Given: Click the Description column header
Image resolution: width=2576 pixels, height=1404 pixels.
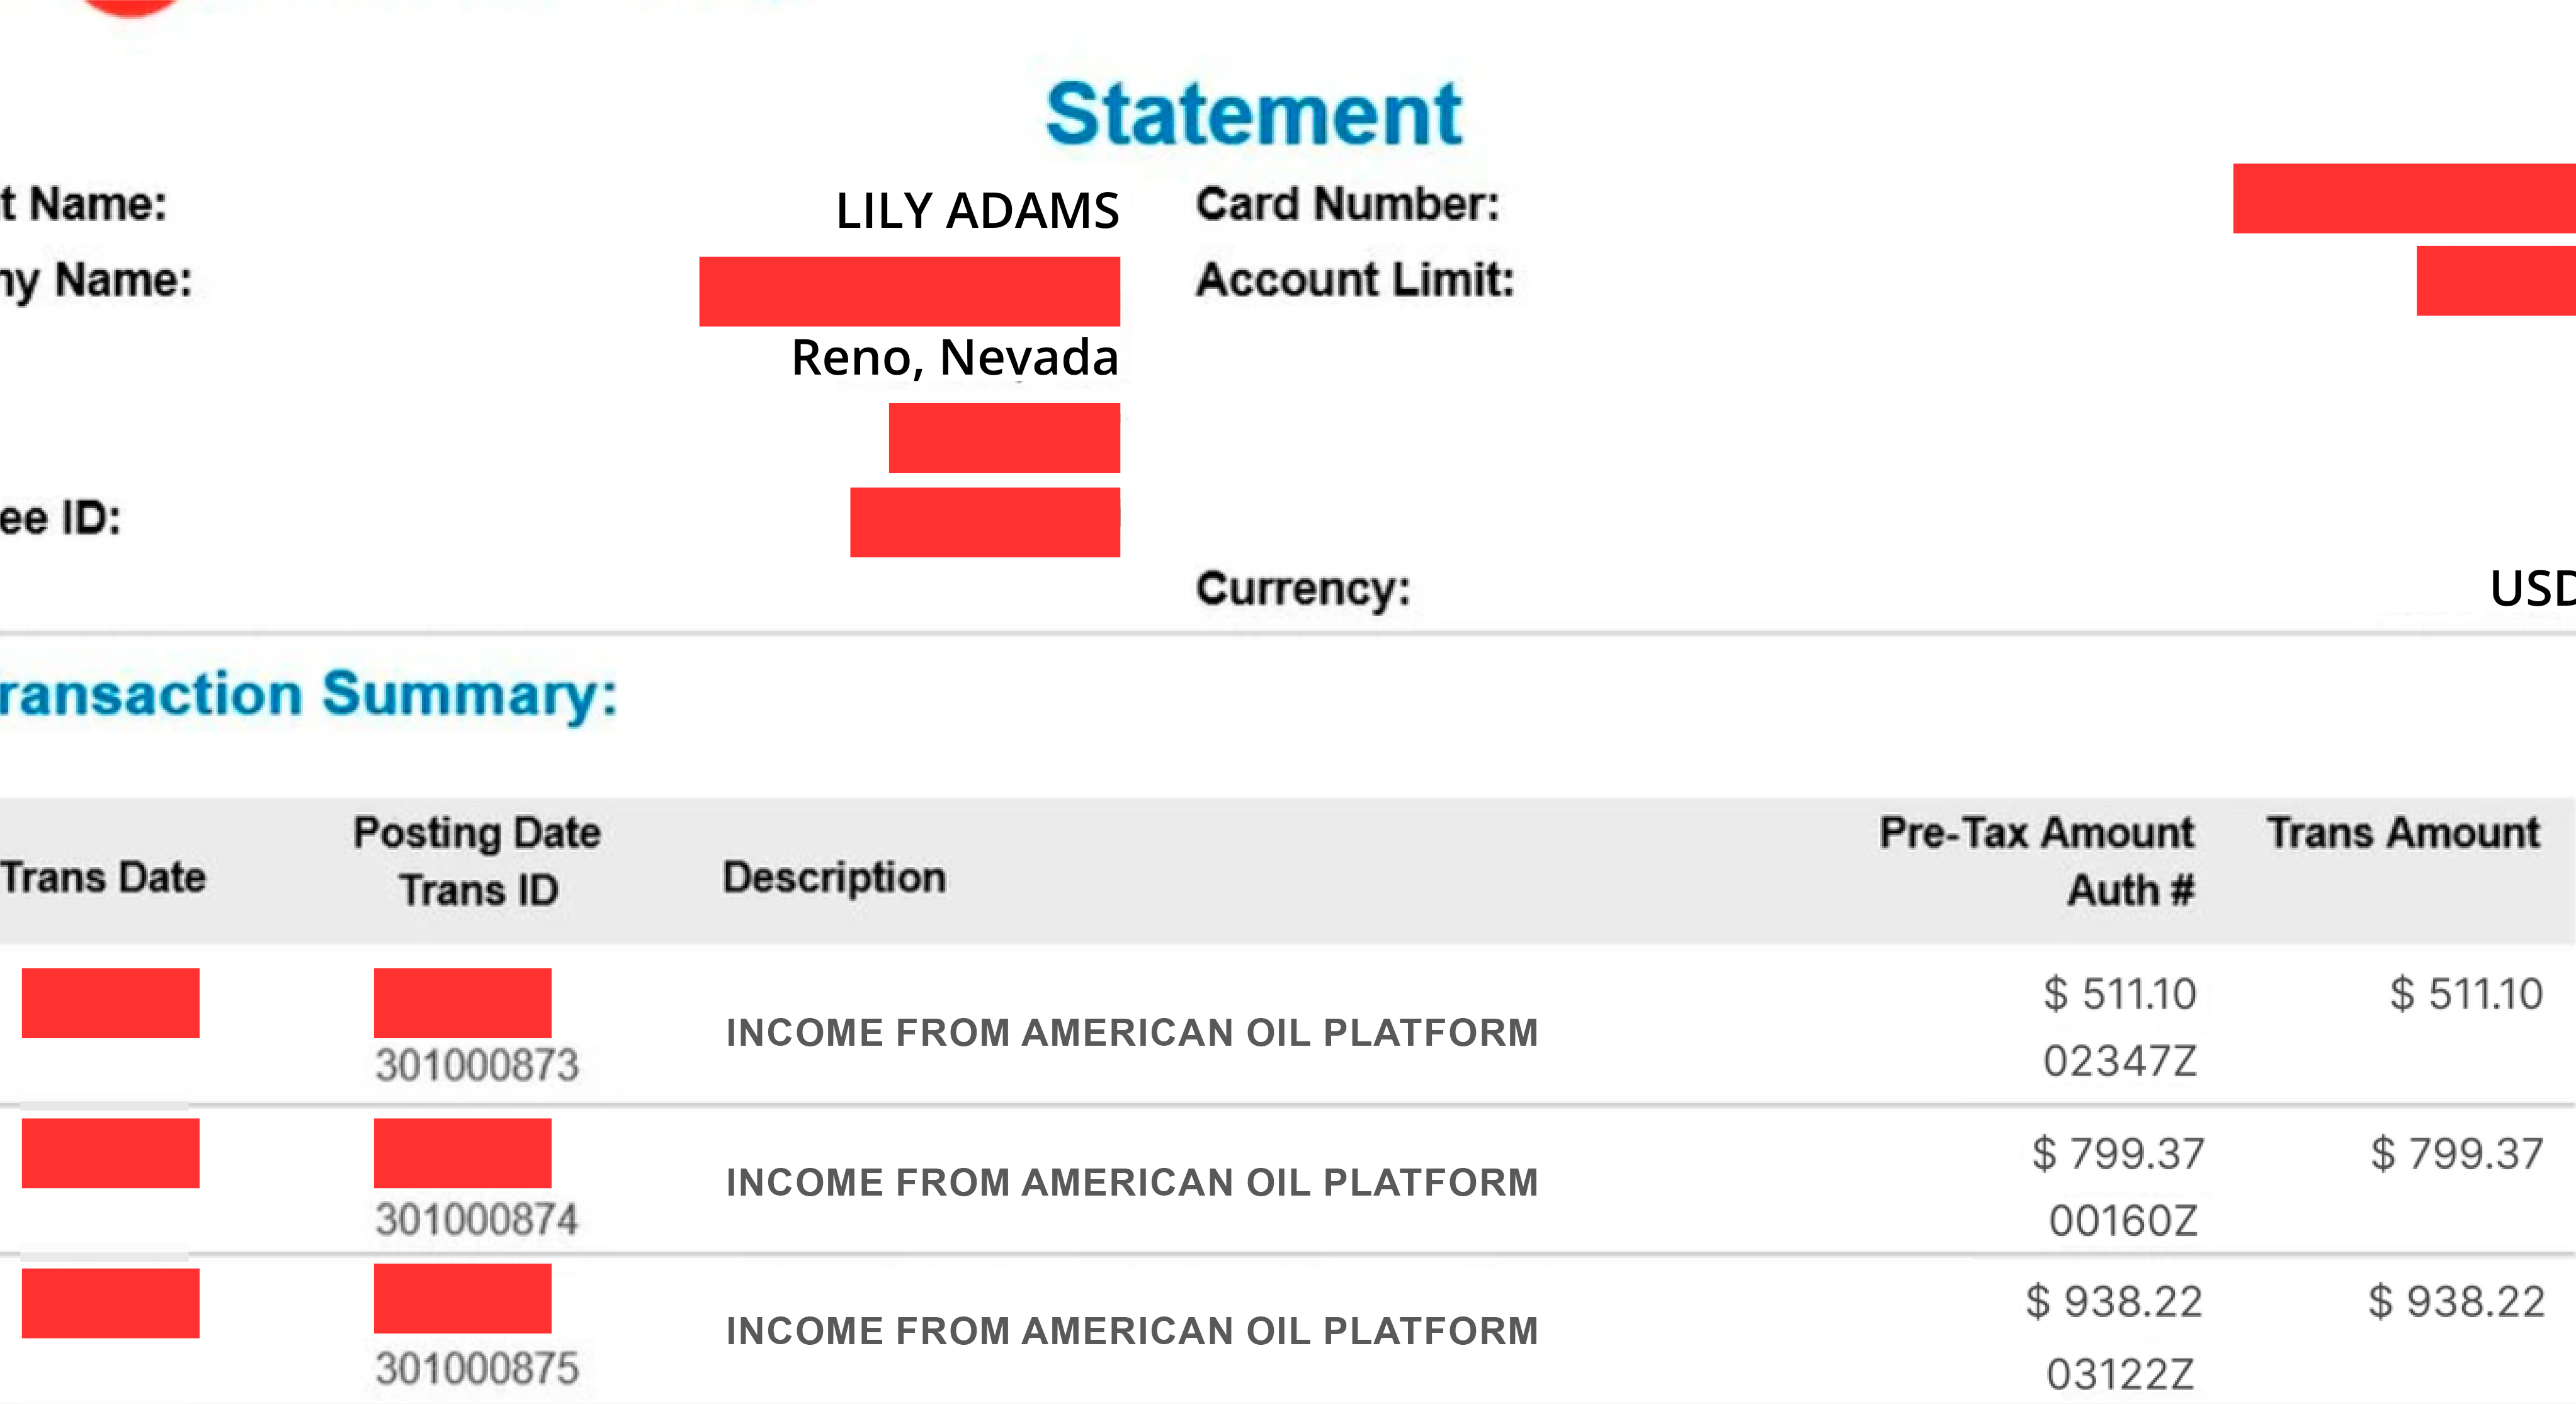Looking at the screenshot, I should tap(834, 877).
